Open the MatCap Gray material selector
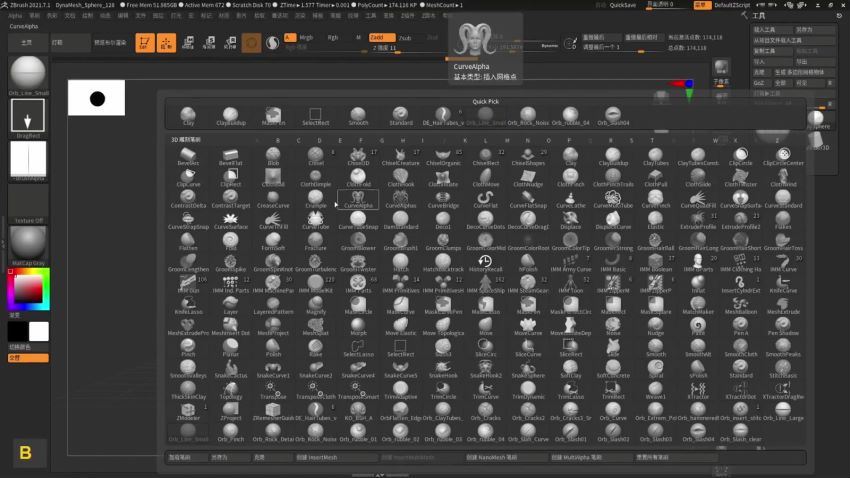This screenshot has width=850, height=478. point(28,243)
